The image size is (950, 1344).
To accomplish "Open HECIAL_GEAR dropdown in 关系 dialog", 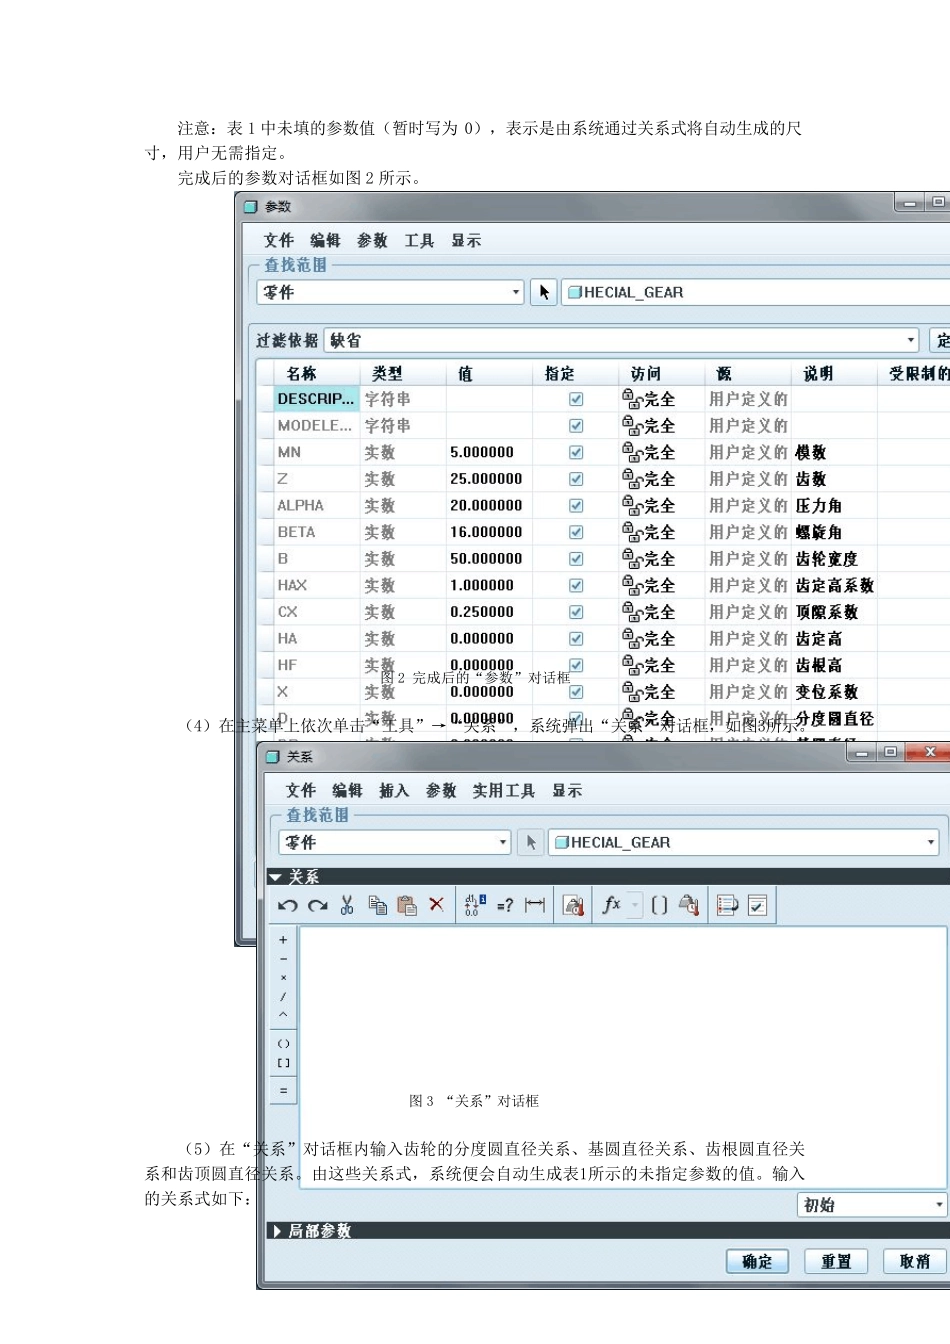I will 930,842.
